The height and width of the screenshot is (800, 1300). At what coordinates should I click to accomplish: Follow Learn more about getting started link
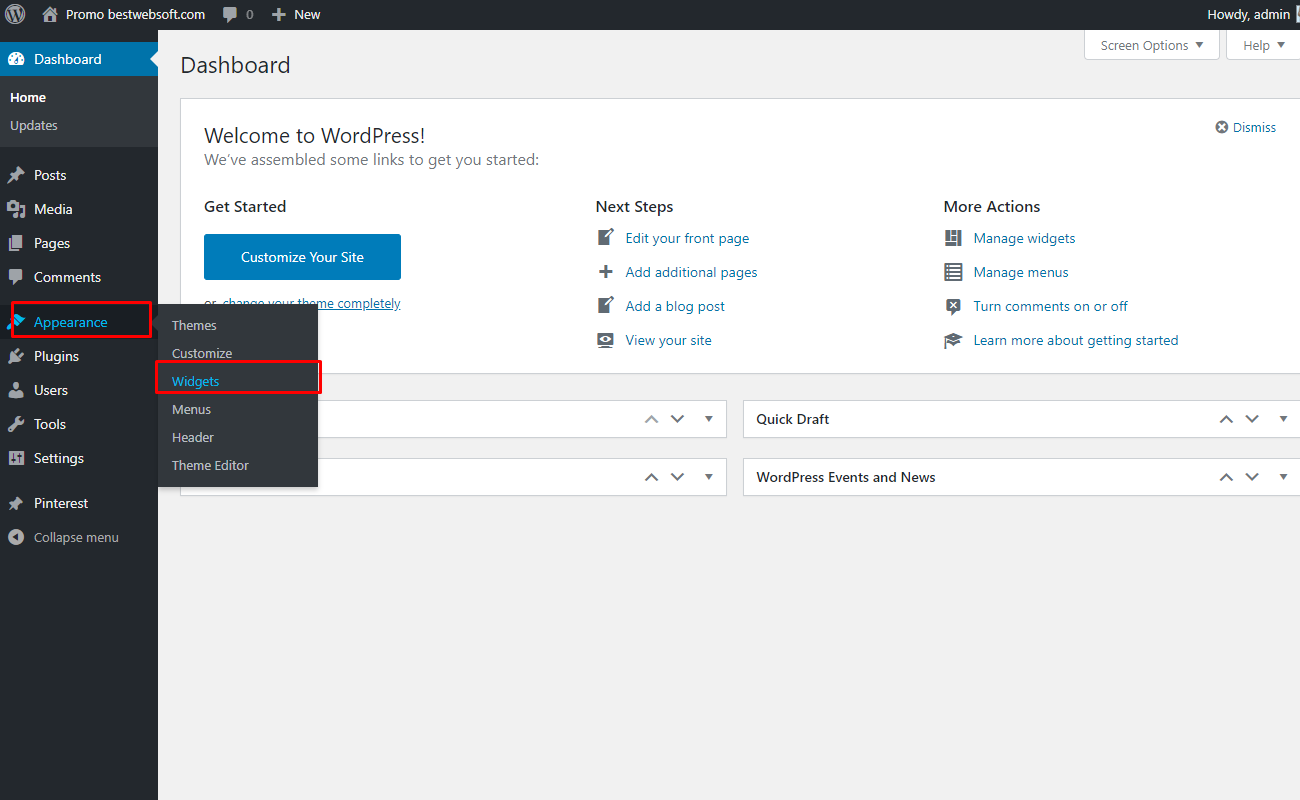click(x=1076, y=340)
